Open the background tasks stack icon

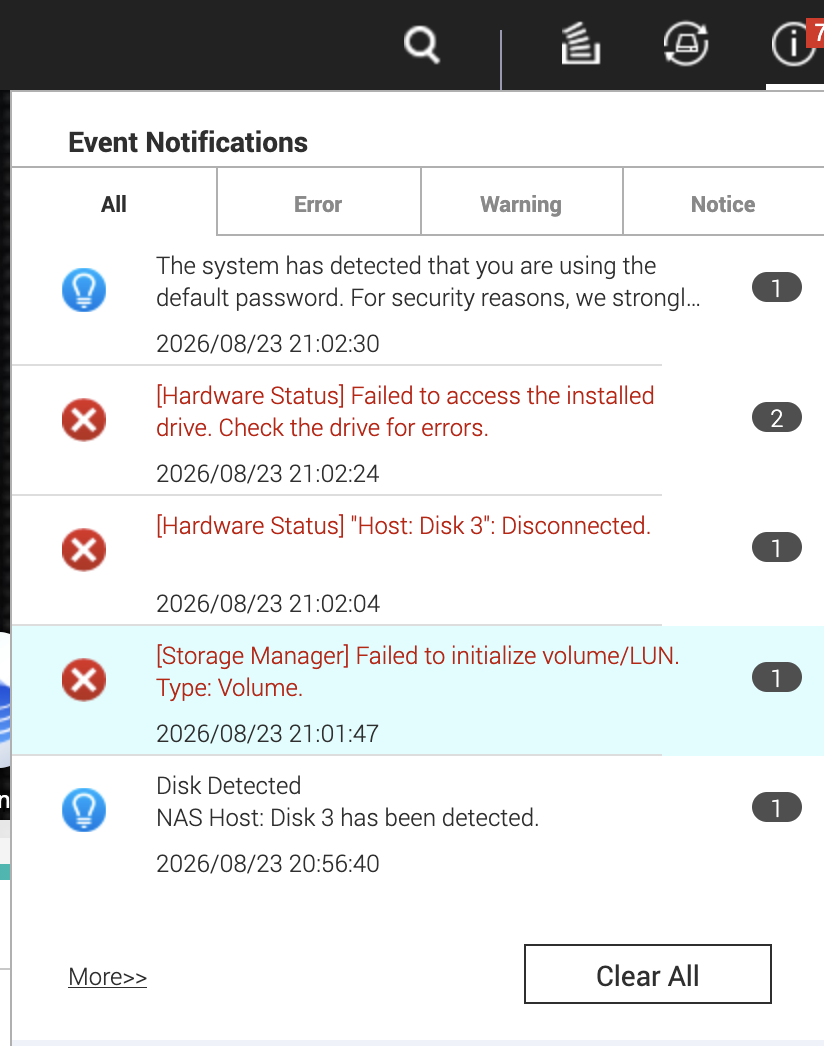(580, 44)
